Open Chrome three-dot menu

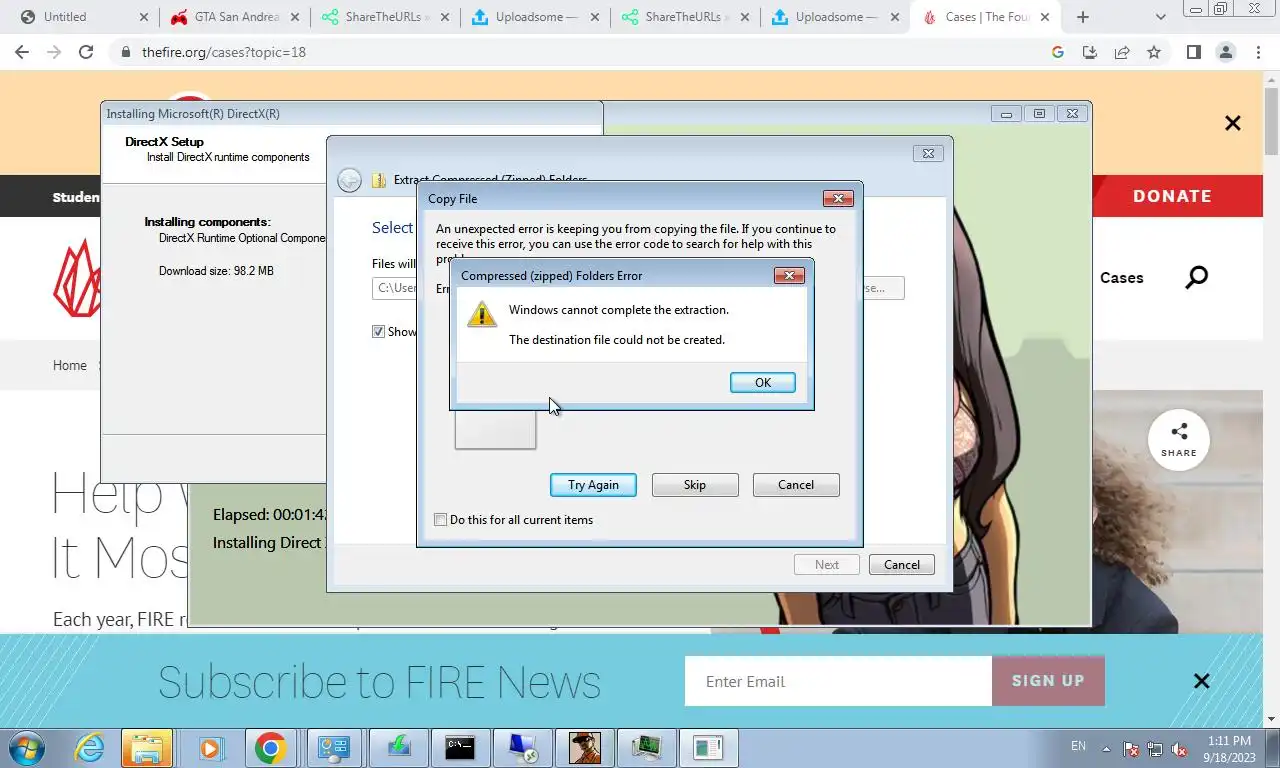(1257, 52)
